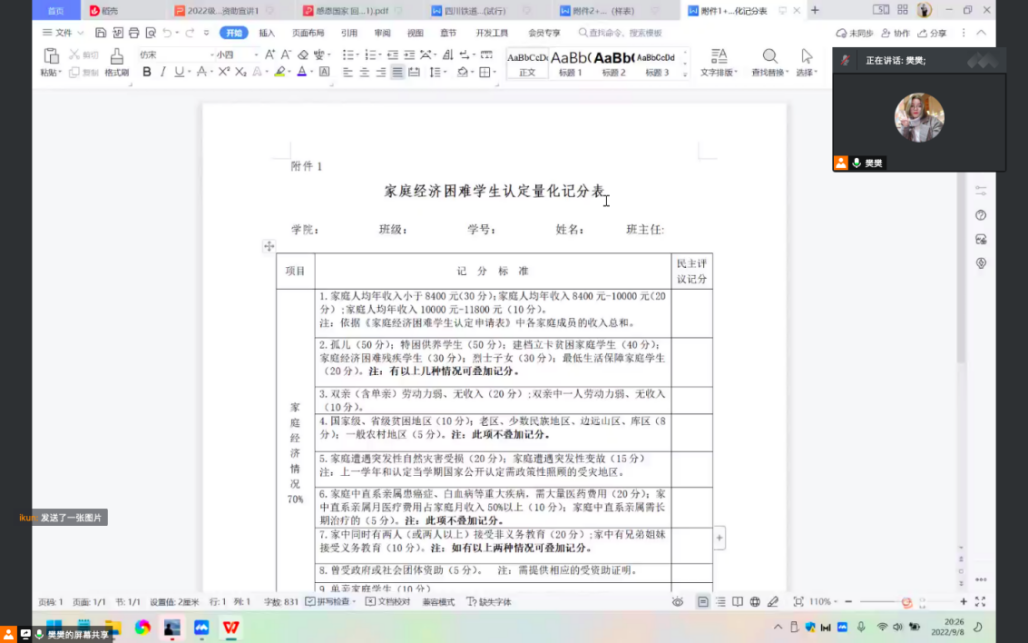Click the print icon in quick access bar
The height and width of the screenshot is (643, 1028).
[130, 33]
